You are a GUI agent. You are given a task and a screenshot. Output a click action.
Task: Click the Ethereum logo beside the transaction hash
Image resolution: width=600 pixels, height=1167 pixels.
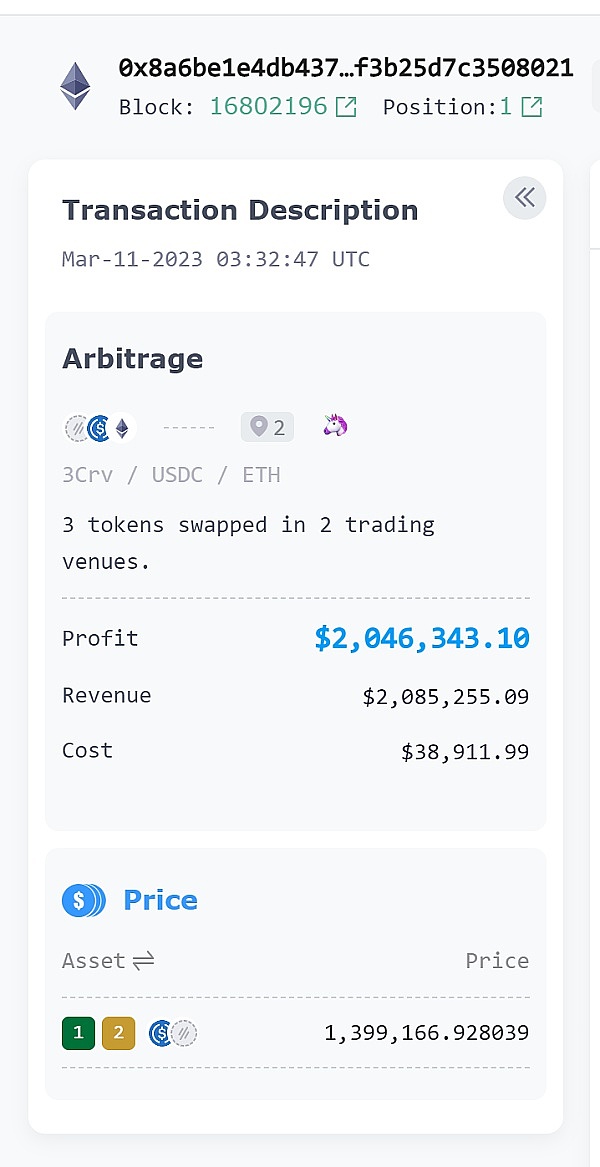(75, 86)
